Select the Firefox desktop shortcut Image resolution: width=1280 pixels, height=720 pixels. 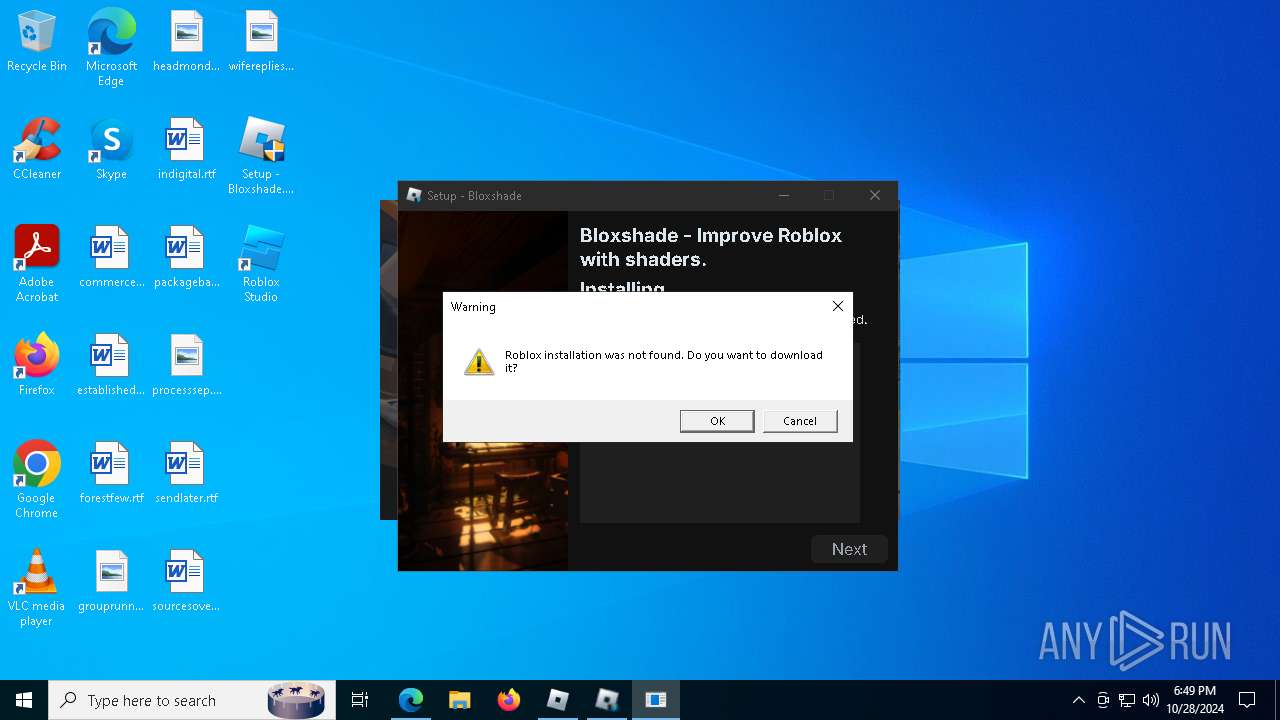point(37,366)
